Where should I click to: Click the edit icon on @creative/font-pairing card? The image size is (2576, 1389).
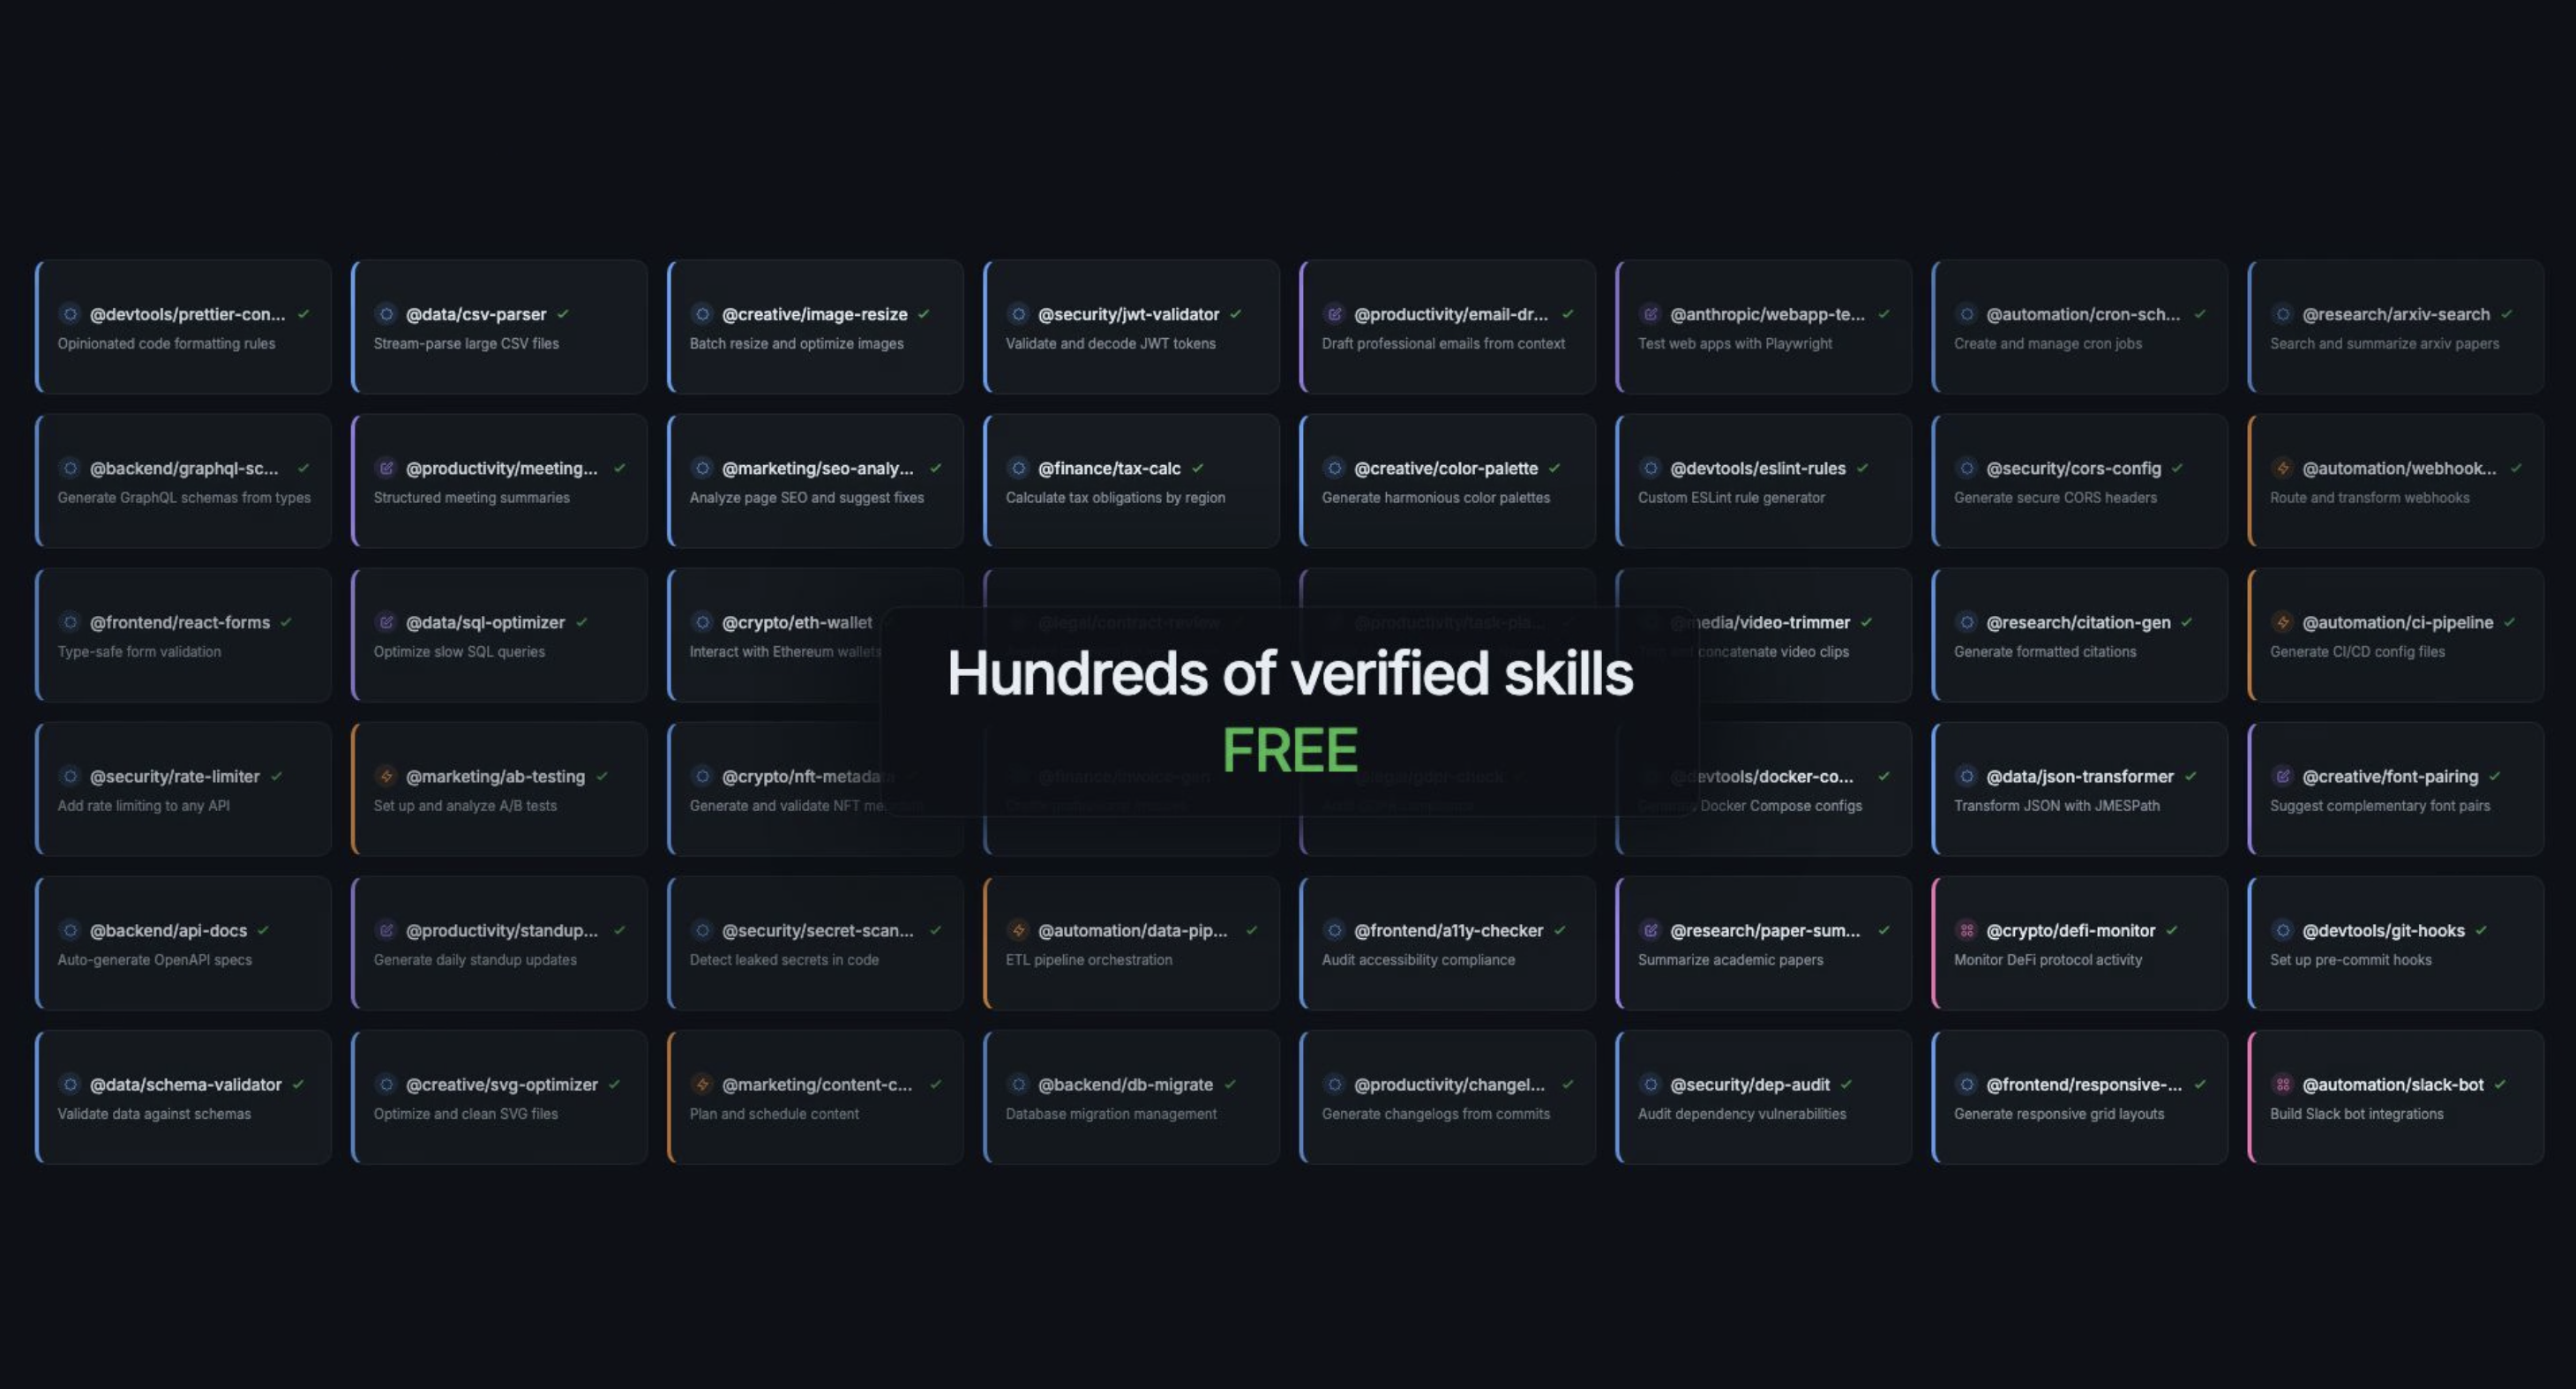2283,776
